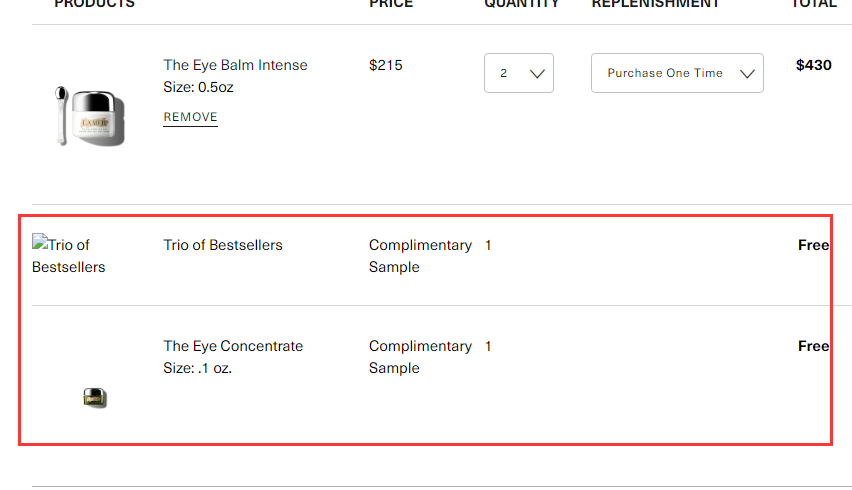Click The Eye Balm Intense product name
Screen dimensions: 852x490
[235, 65]
